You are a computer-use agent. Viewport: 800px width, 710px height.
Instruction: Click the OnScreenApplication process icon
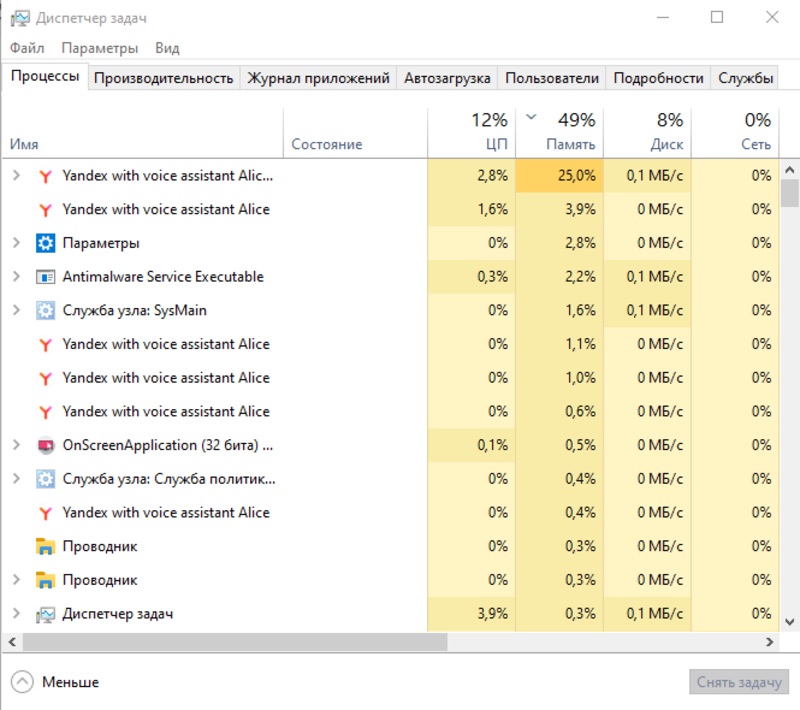[45, 445]
